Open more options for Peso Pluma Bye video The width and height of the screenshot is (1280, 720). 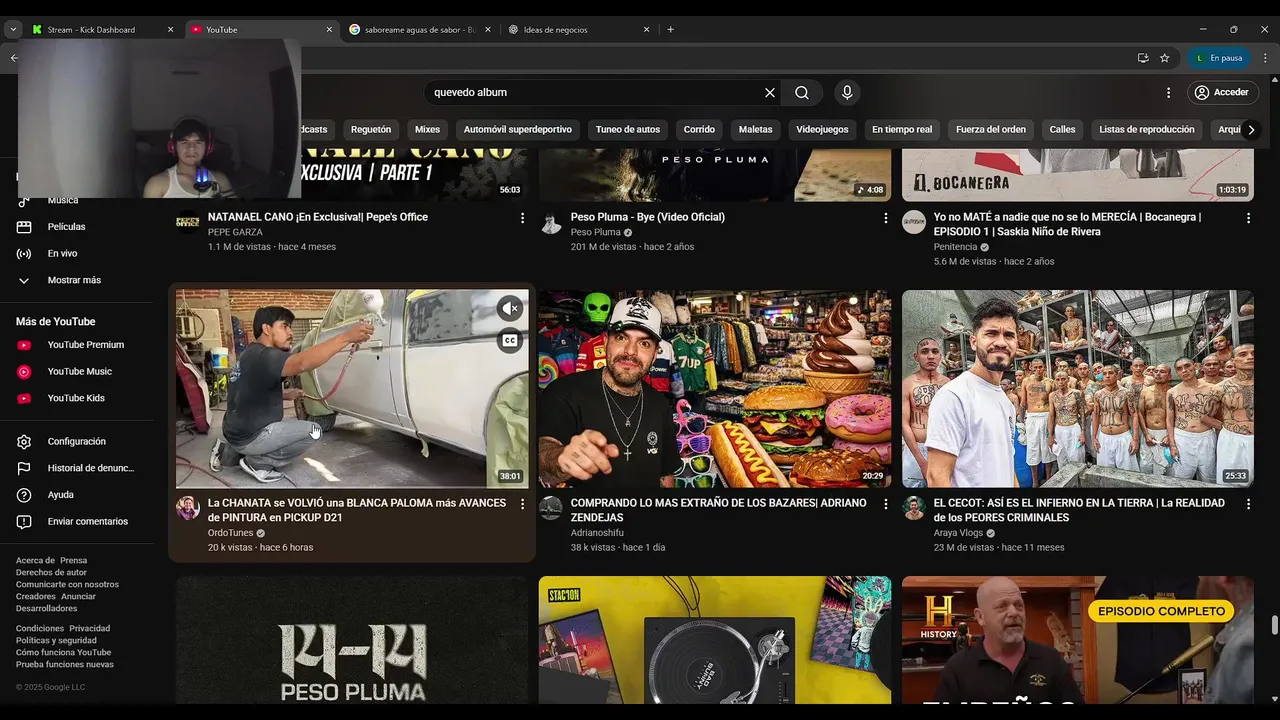point(885,217)
